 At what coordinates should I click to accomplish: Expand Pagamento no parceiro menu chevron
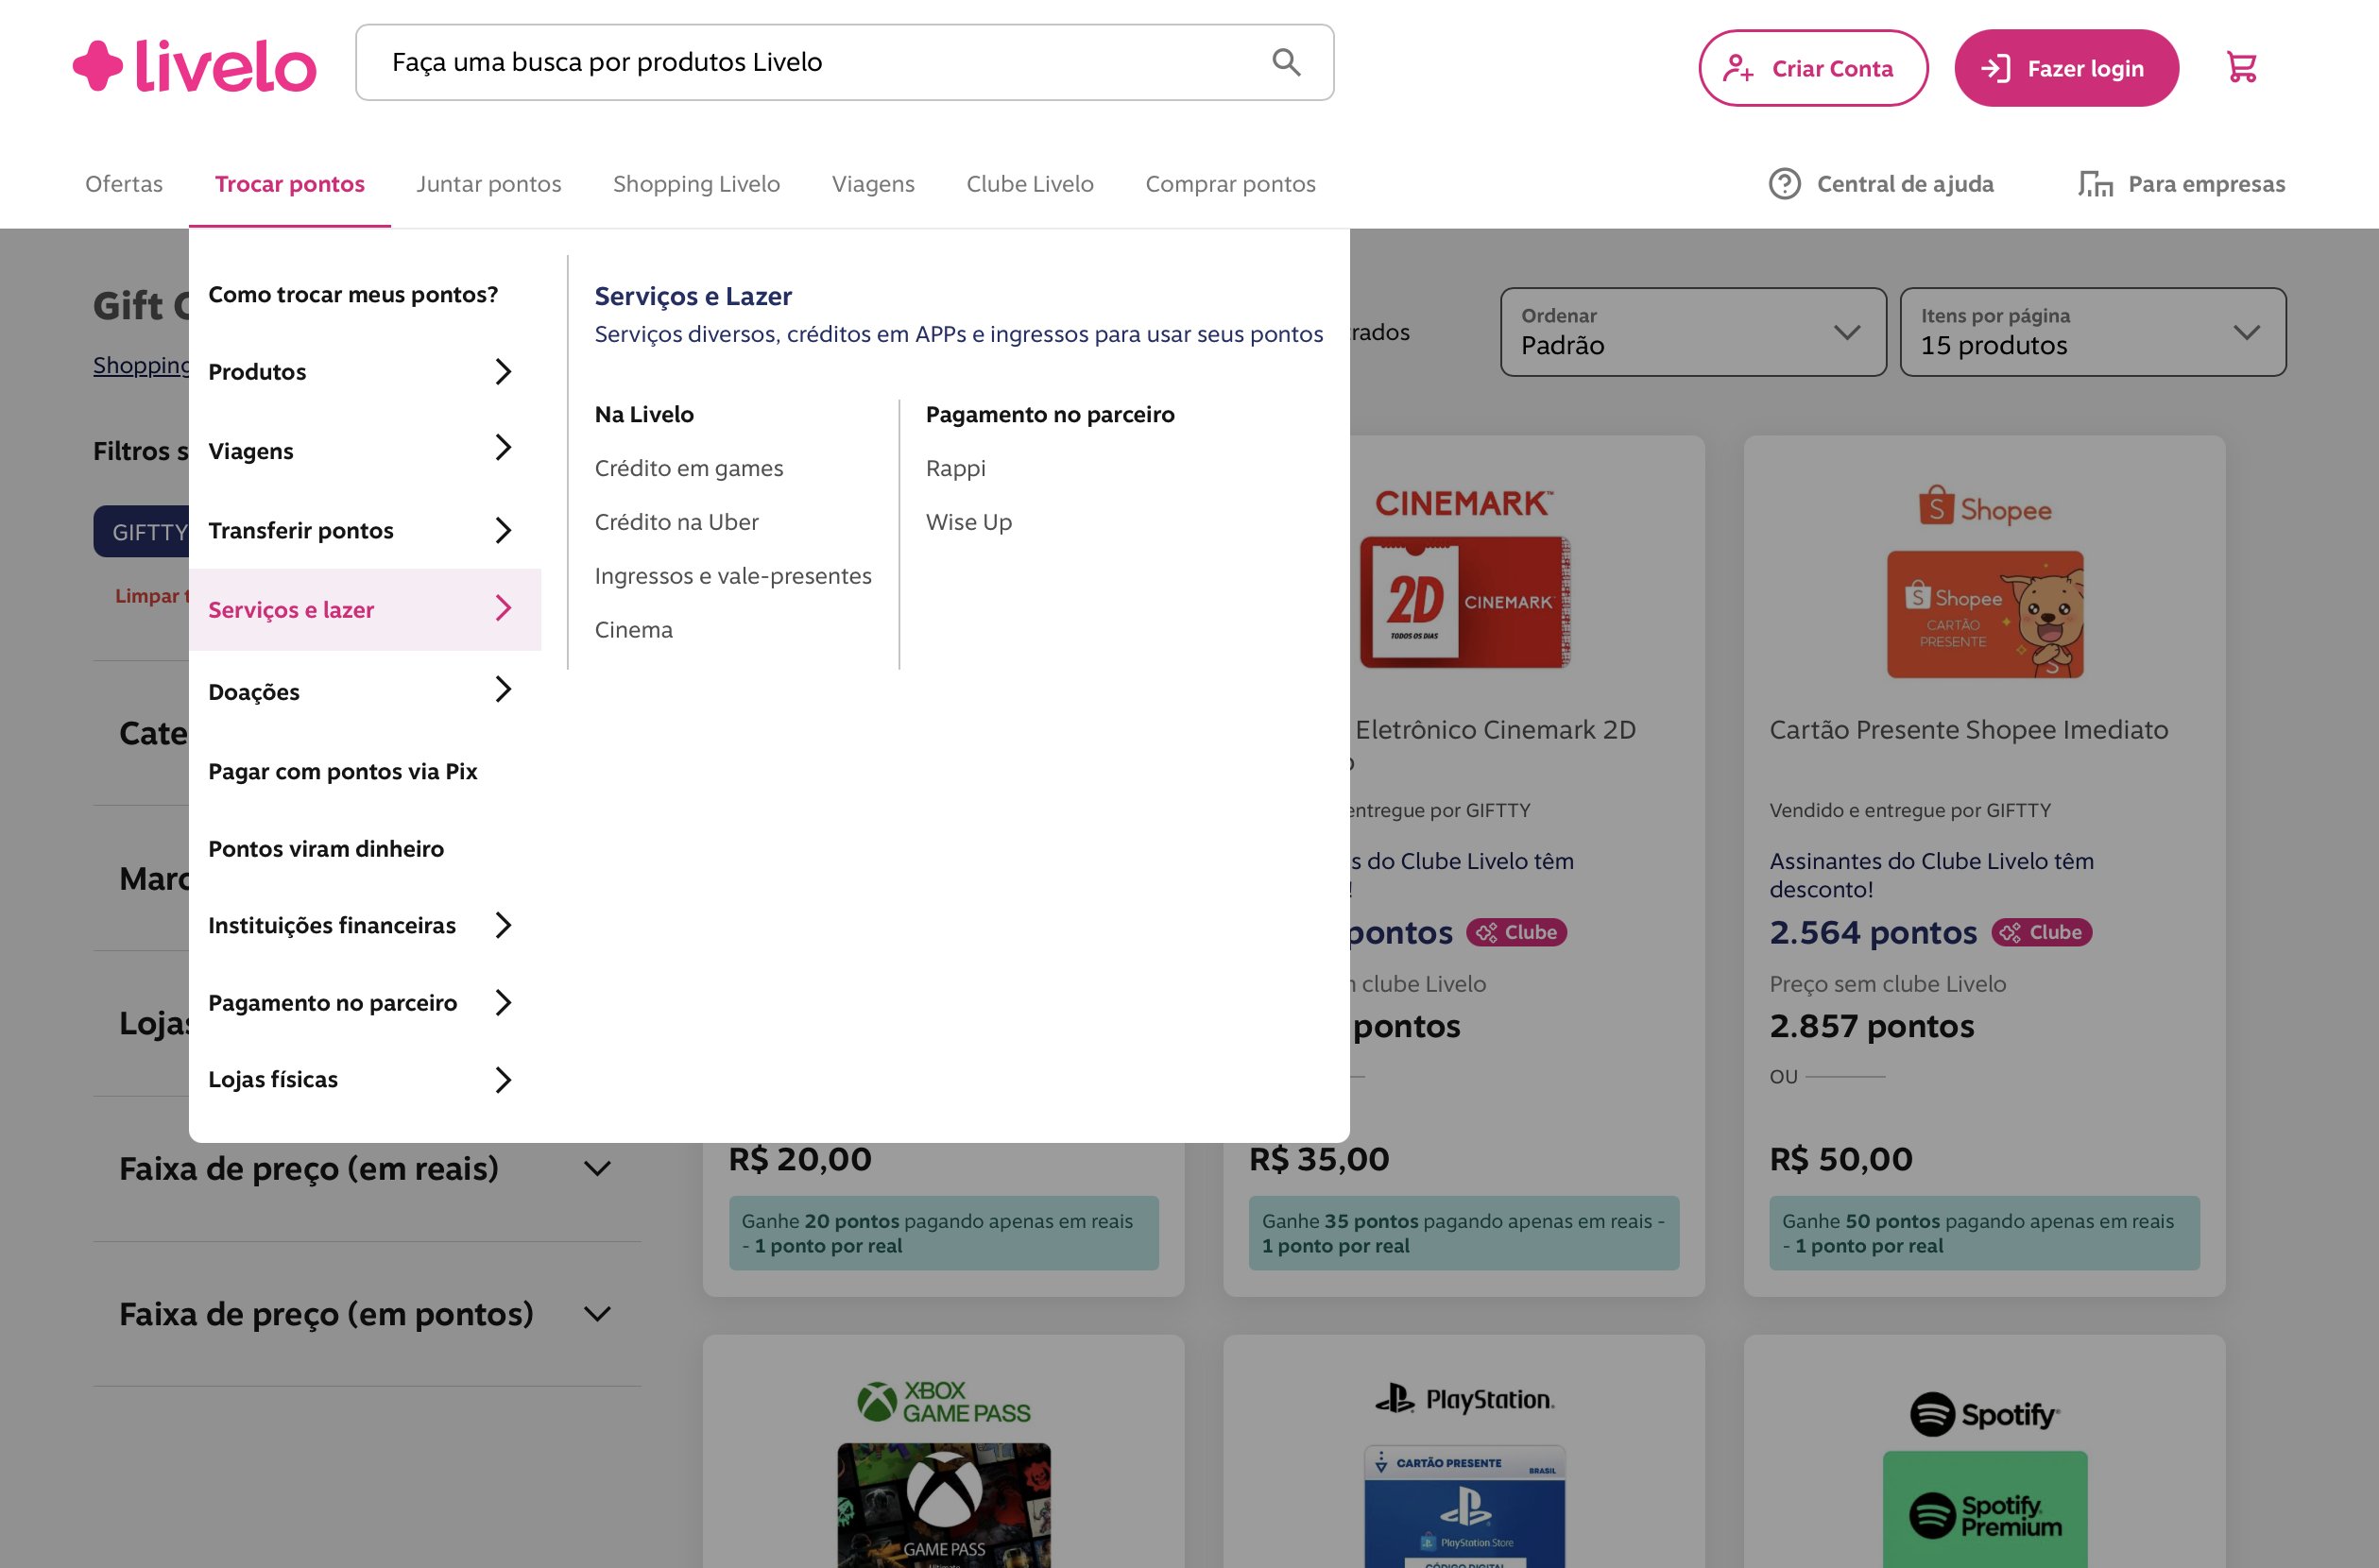click(503, 1002)
